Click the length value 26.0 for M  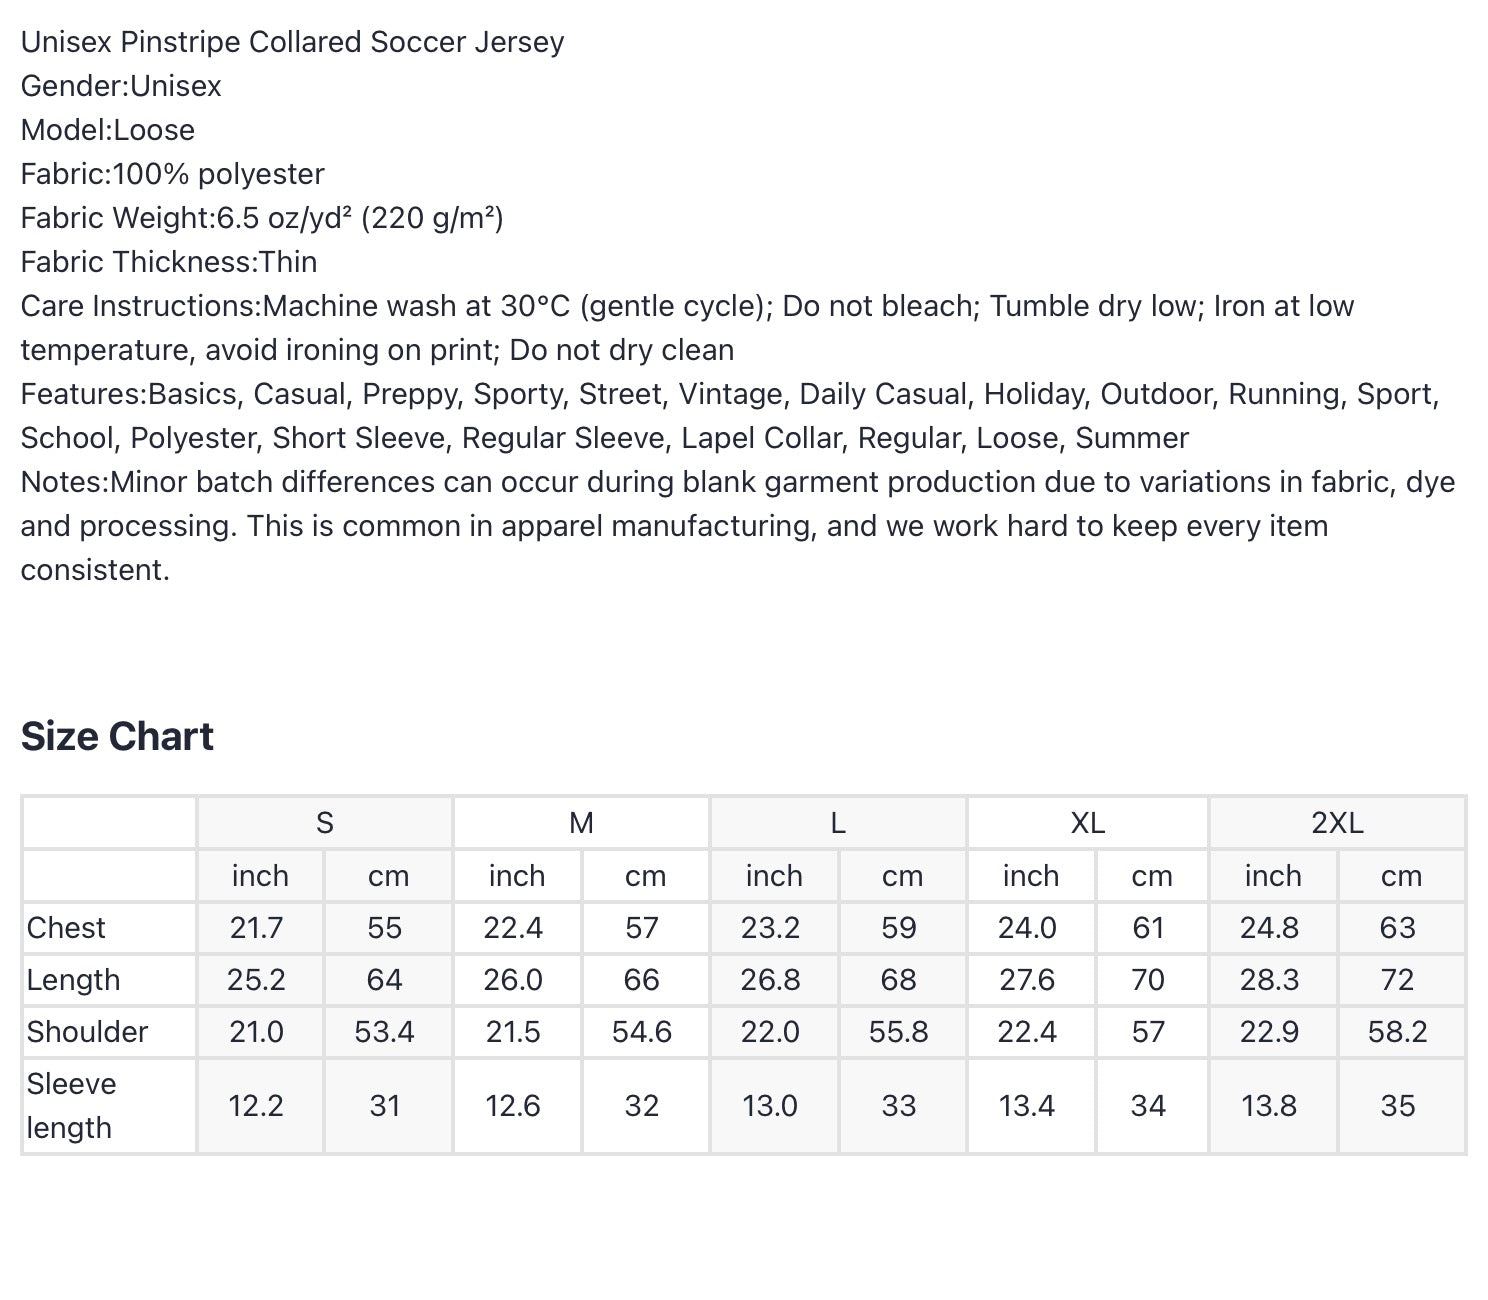click(x=513, y=980)
